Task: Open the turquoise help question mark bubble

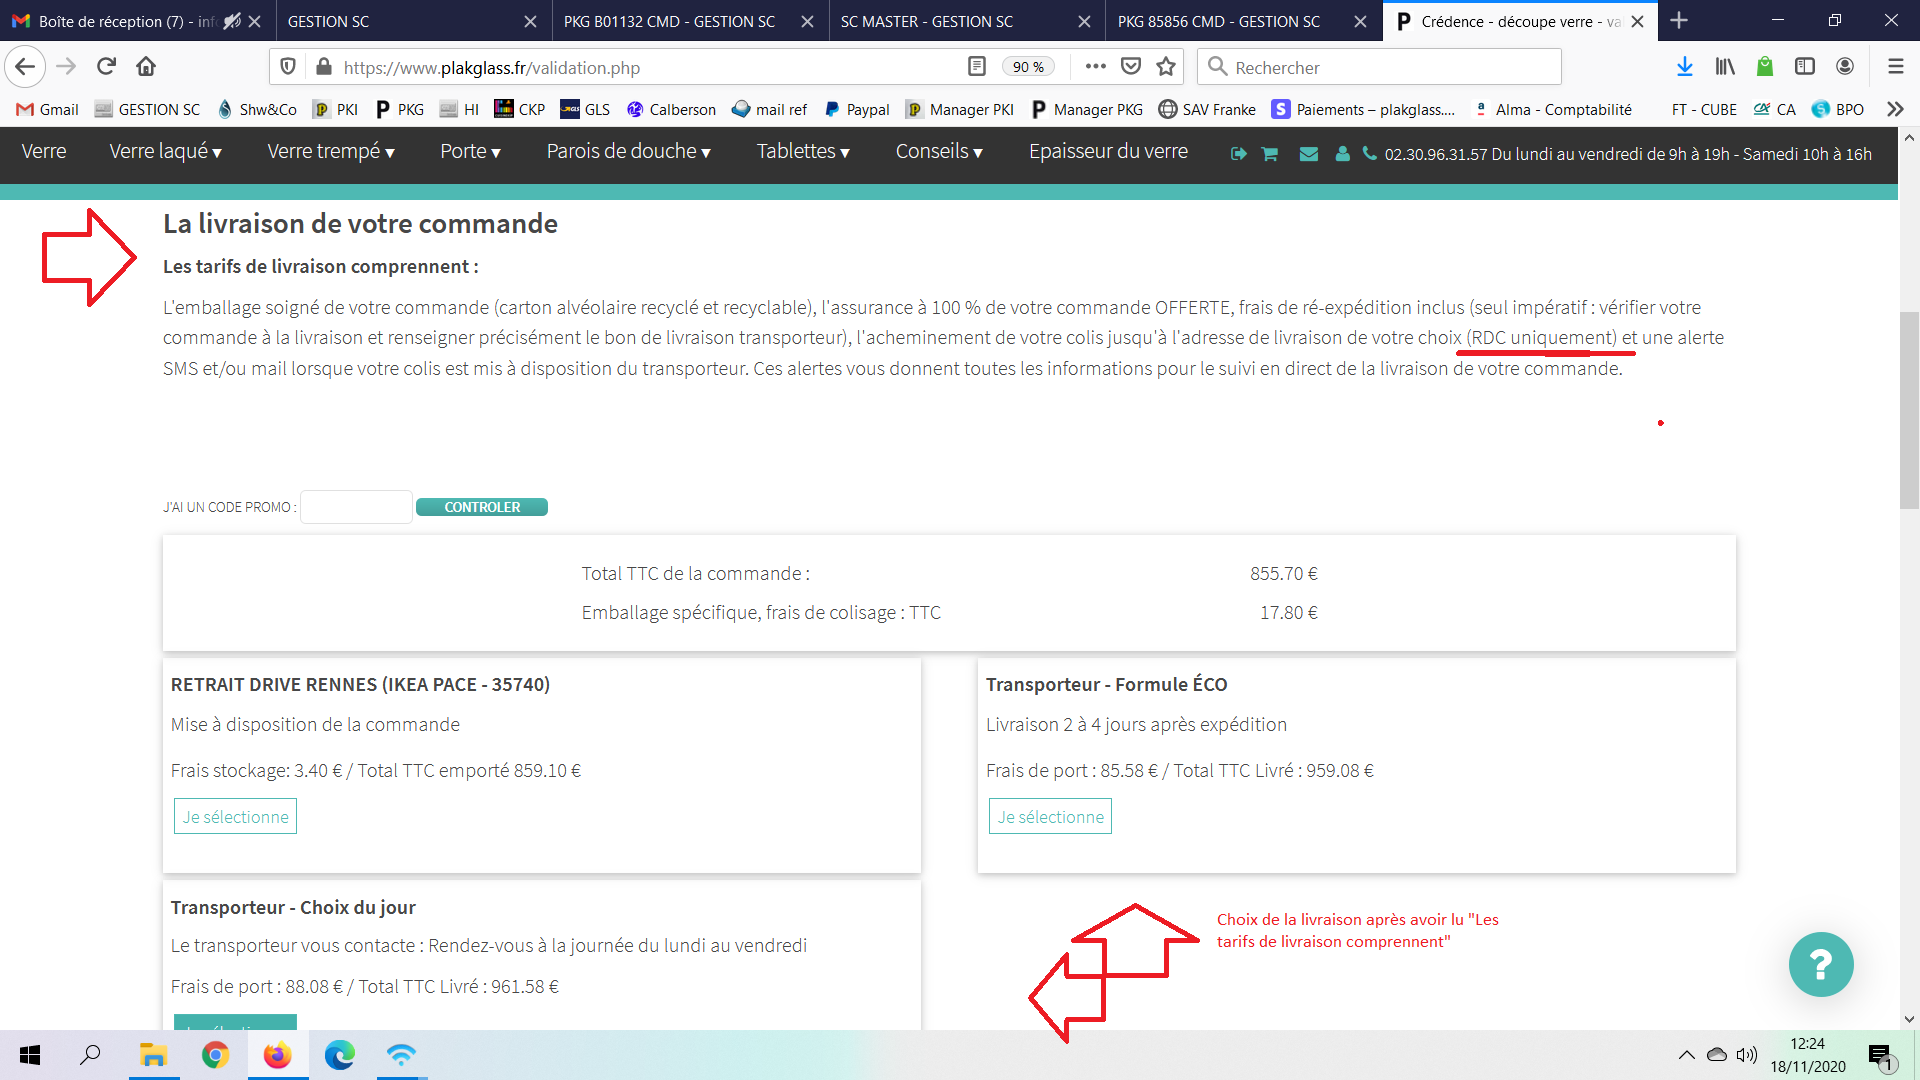Action: click(x=1820, y=964)
